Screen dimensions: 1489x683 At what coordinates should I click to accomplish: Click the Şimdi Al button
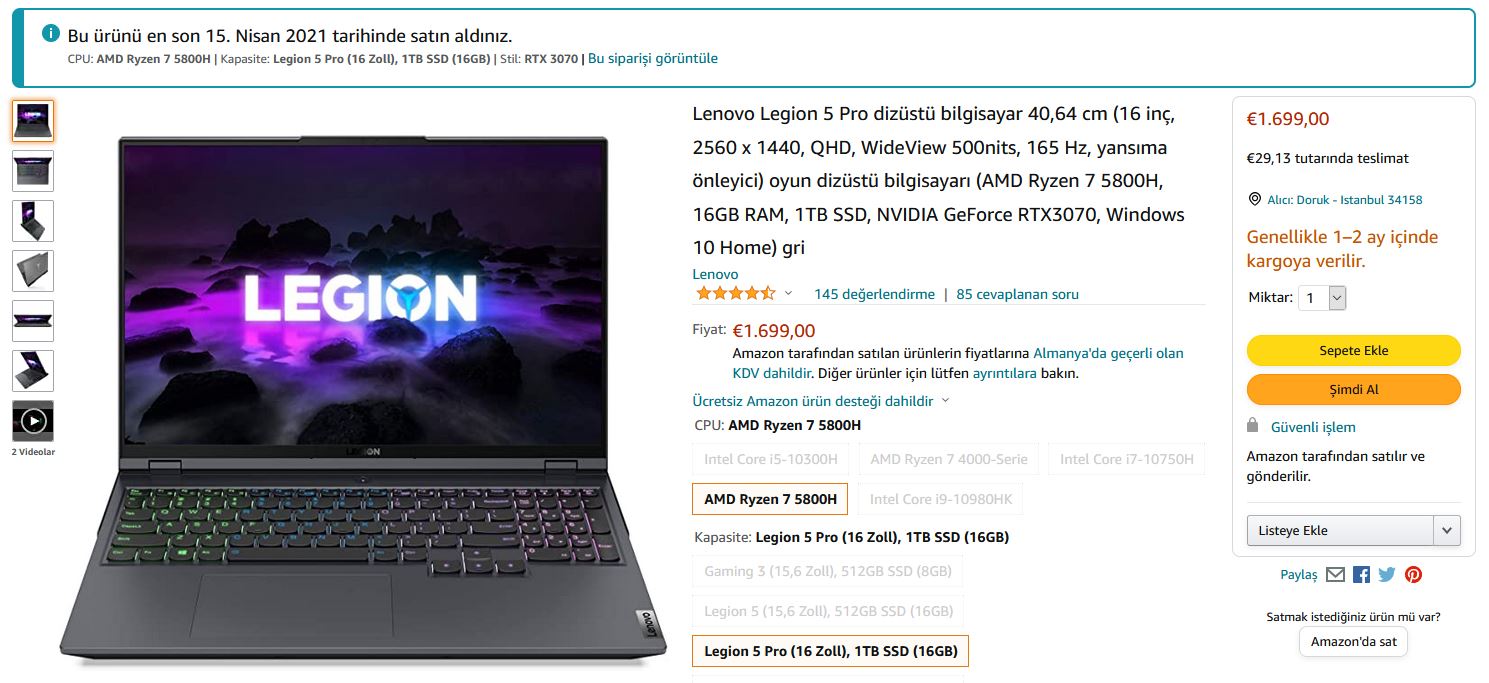[1353, 389]
